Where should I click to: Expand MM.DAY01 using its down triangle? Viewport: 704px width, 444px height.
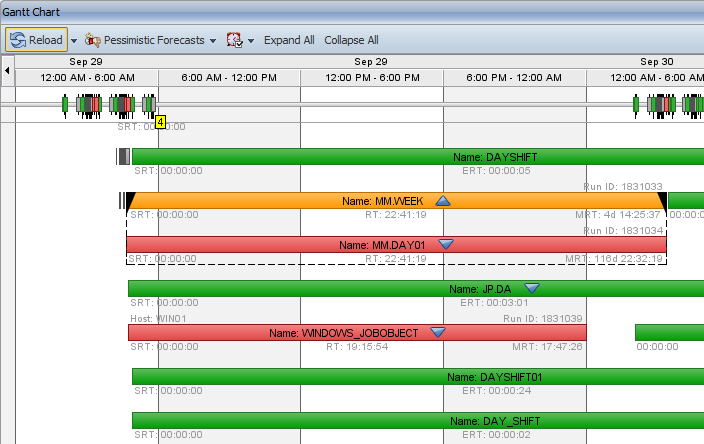[x=447, y=245]
